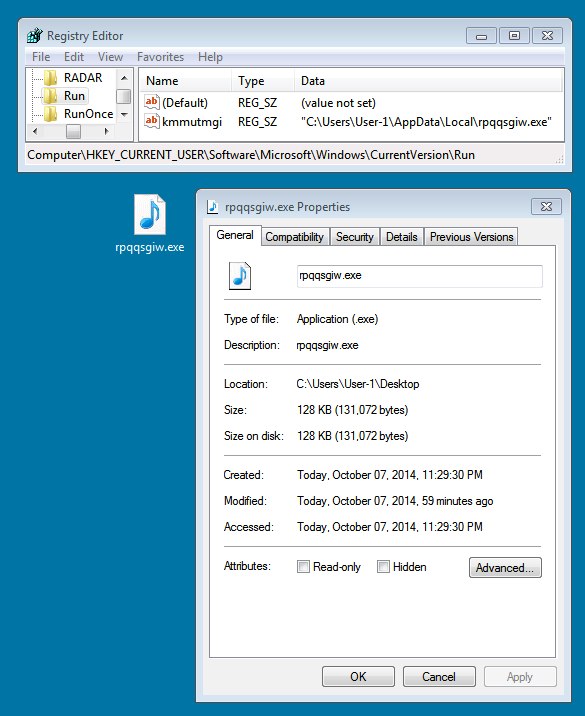Switch to the Security tab
Screen dimensions: 585x716
click(x=355, y=237)
